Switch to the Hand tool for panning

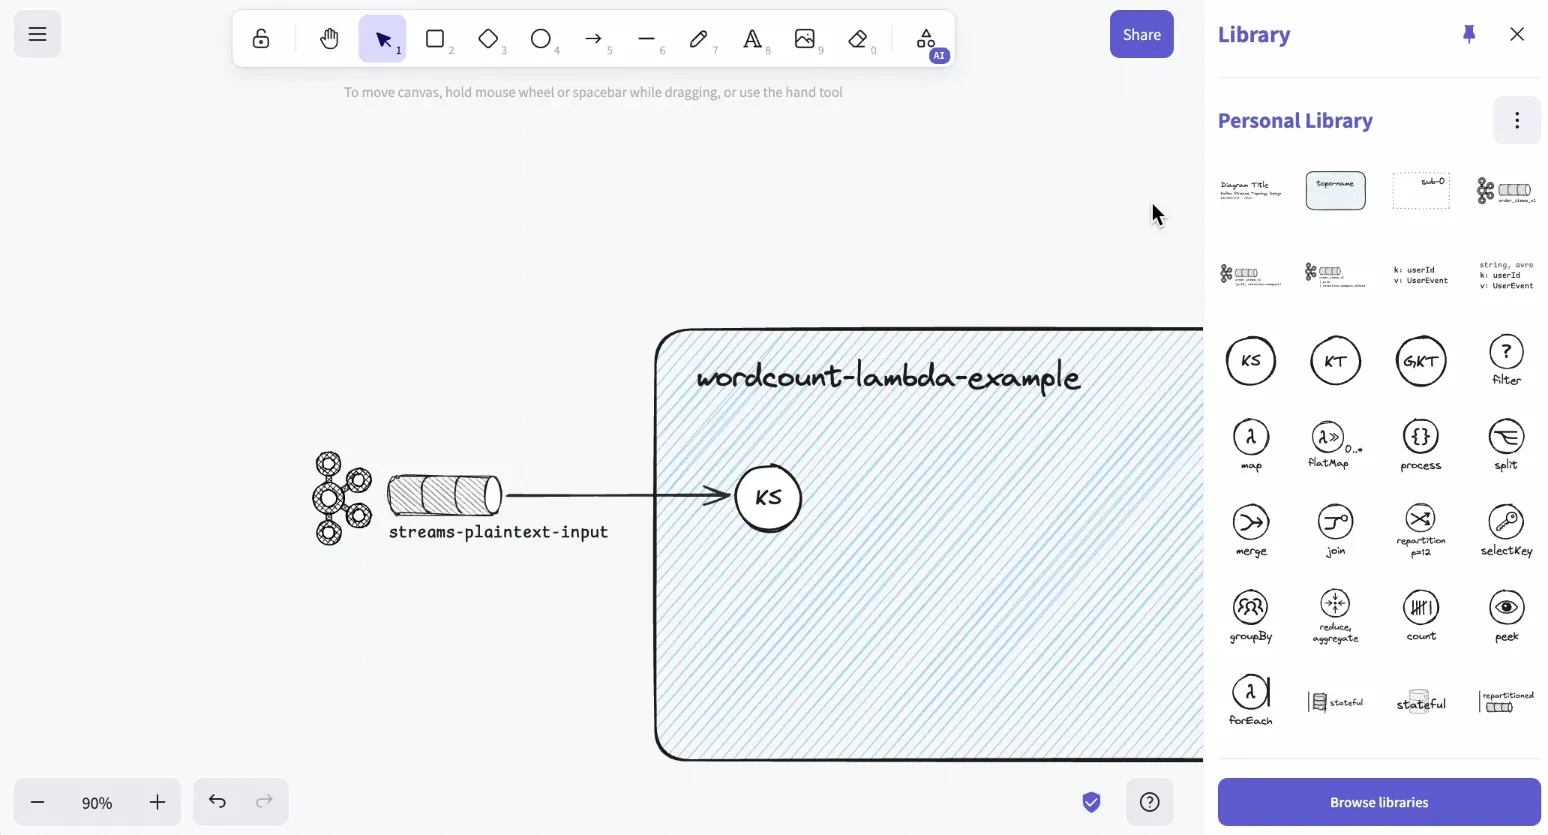tap(329, 39)
